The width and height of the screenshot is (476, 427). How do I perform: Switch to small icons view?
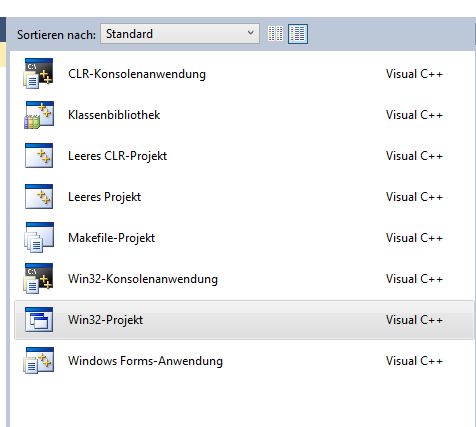[275, 34]
